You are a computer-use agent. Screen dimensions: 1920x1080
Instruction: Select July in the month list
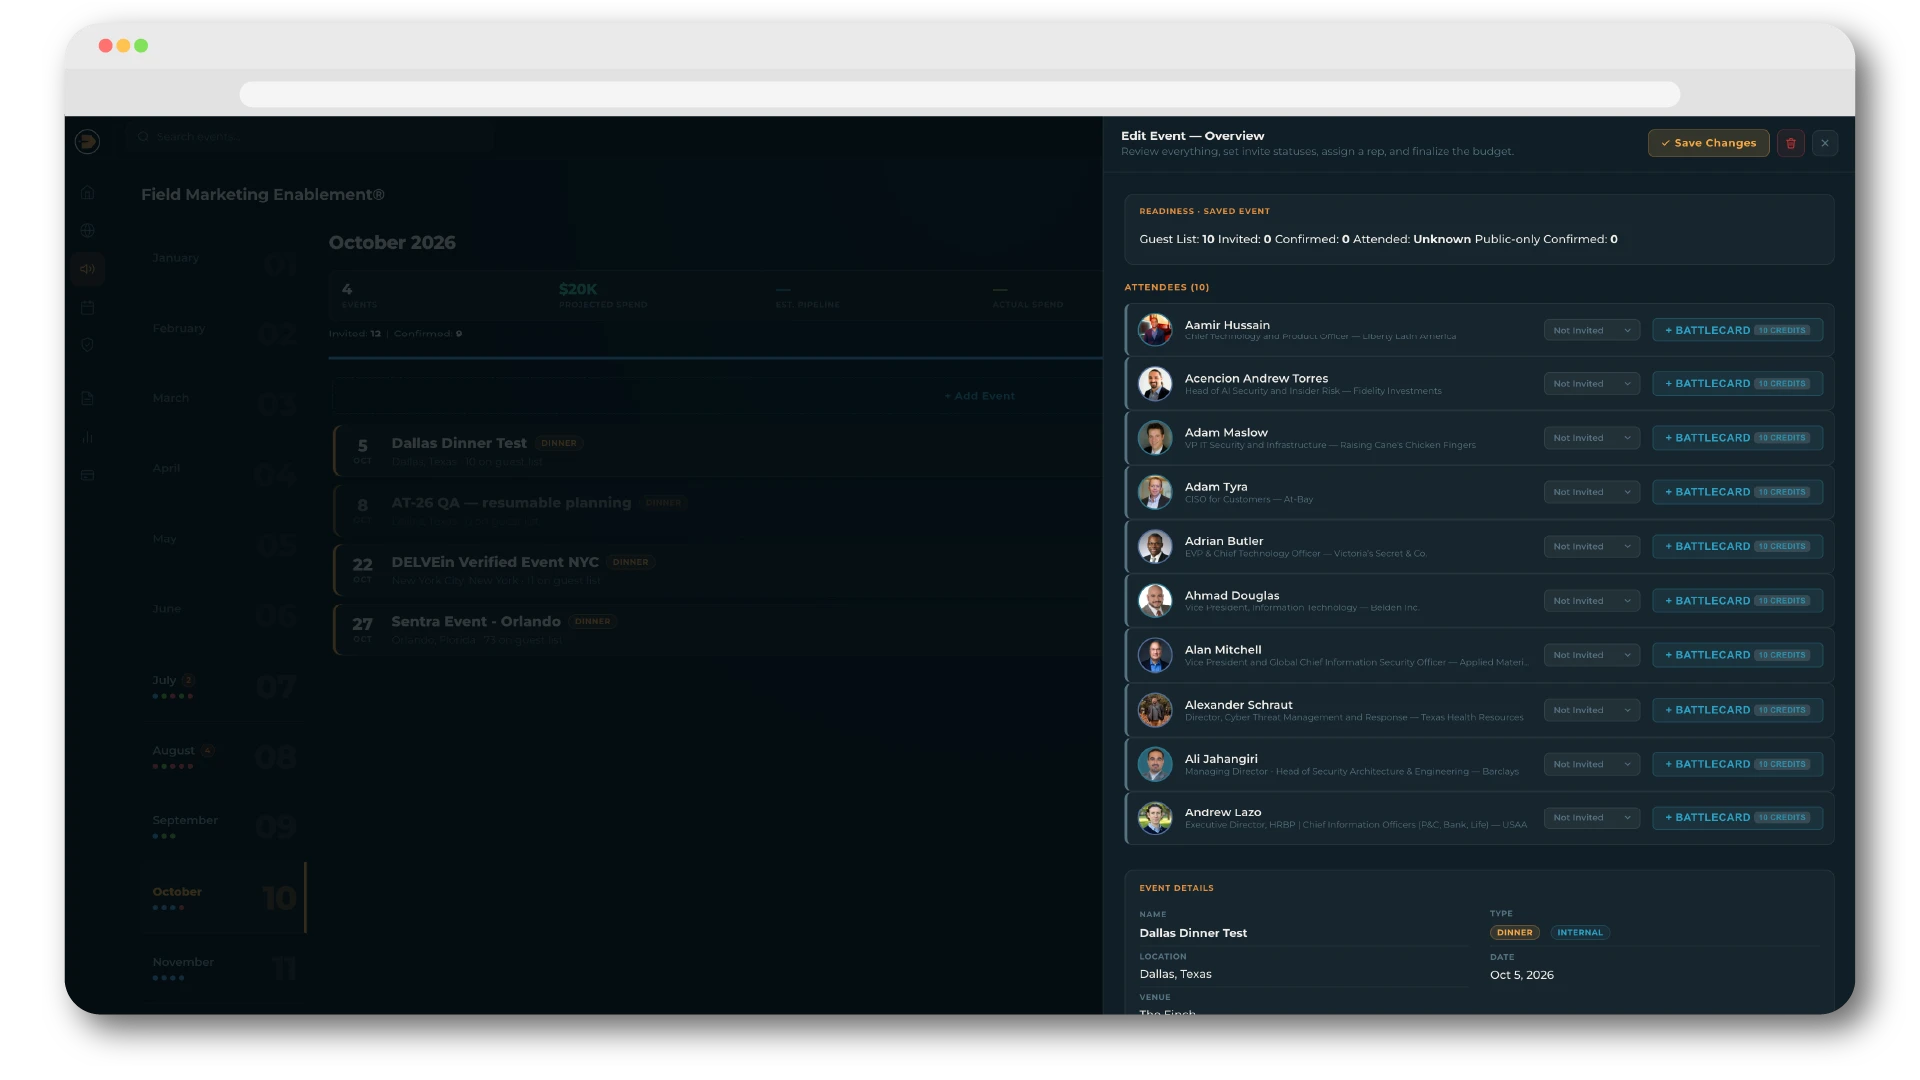click(x=223, y=685)
